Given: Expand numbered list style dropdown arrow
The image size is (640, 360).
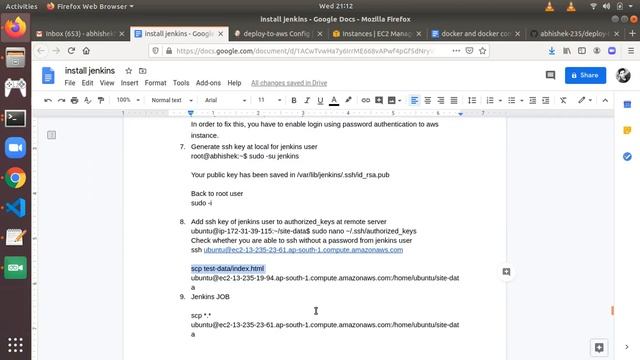Looking at the screenshot, I should tap(500, 100).
